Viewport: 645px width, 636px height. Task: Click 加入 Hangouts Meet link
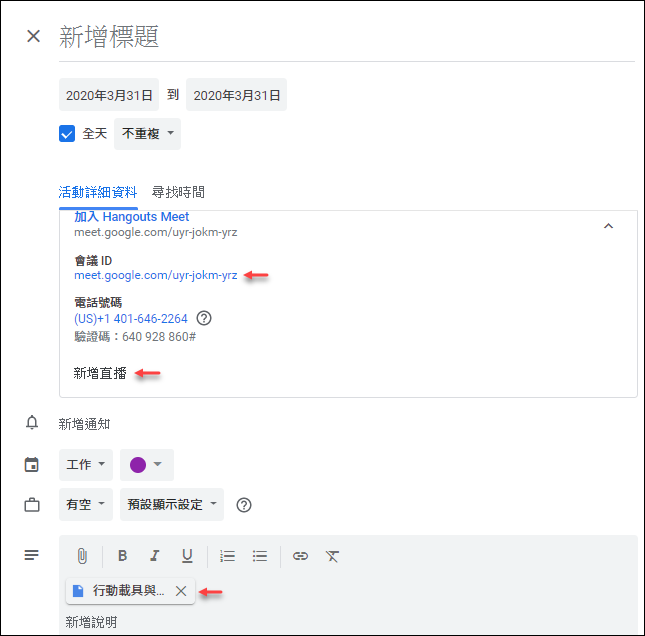(x=132, y=217)
